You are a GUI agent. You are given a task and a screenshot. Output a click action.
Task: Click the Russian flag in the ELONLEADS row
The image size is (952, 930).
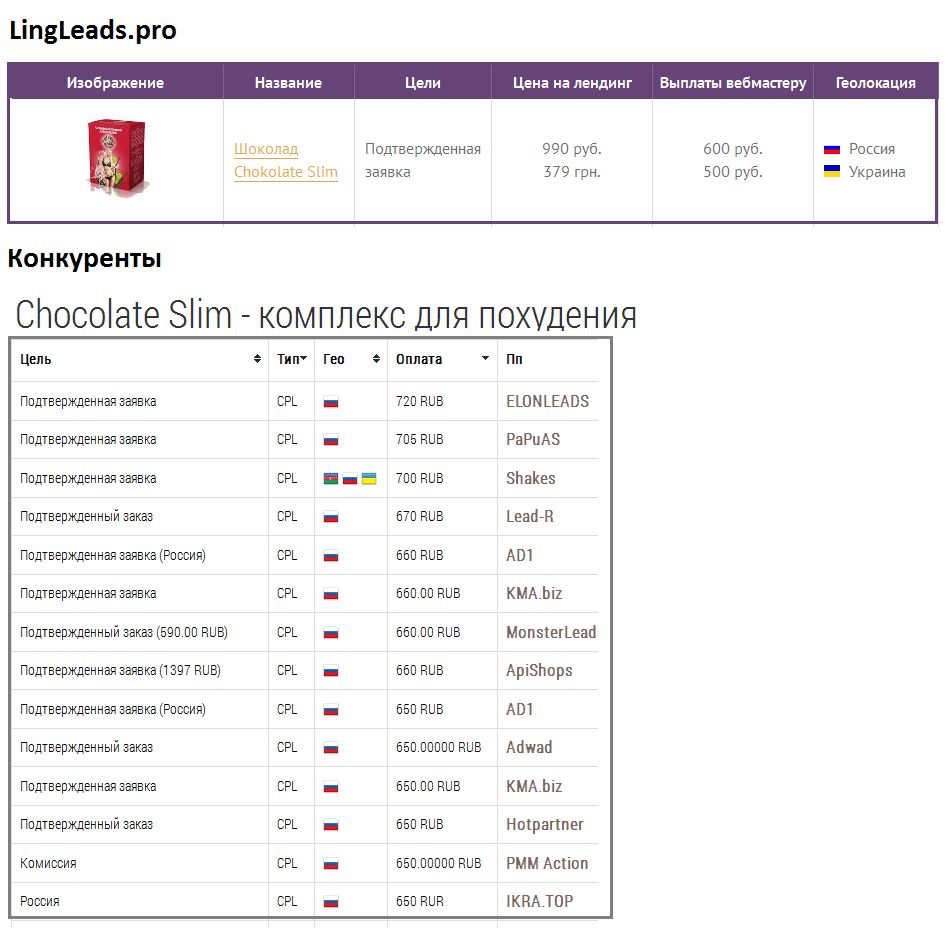(x=331, y=402)
